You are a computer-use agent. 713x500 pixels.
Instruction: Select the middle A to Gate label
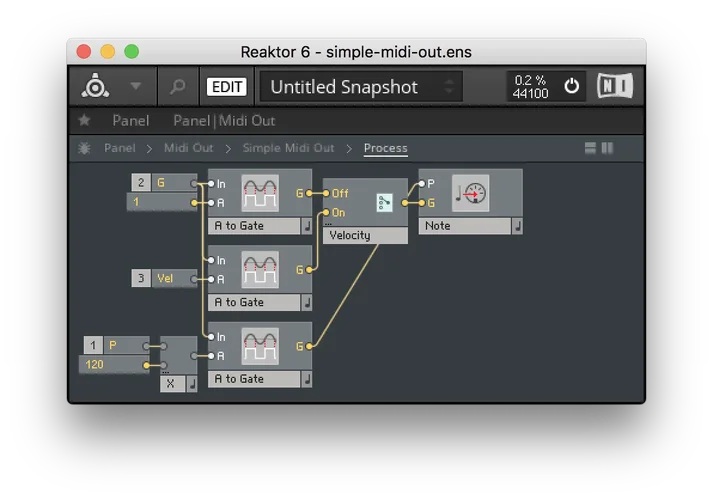pyautogui.click(x=254, y=302)
